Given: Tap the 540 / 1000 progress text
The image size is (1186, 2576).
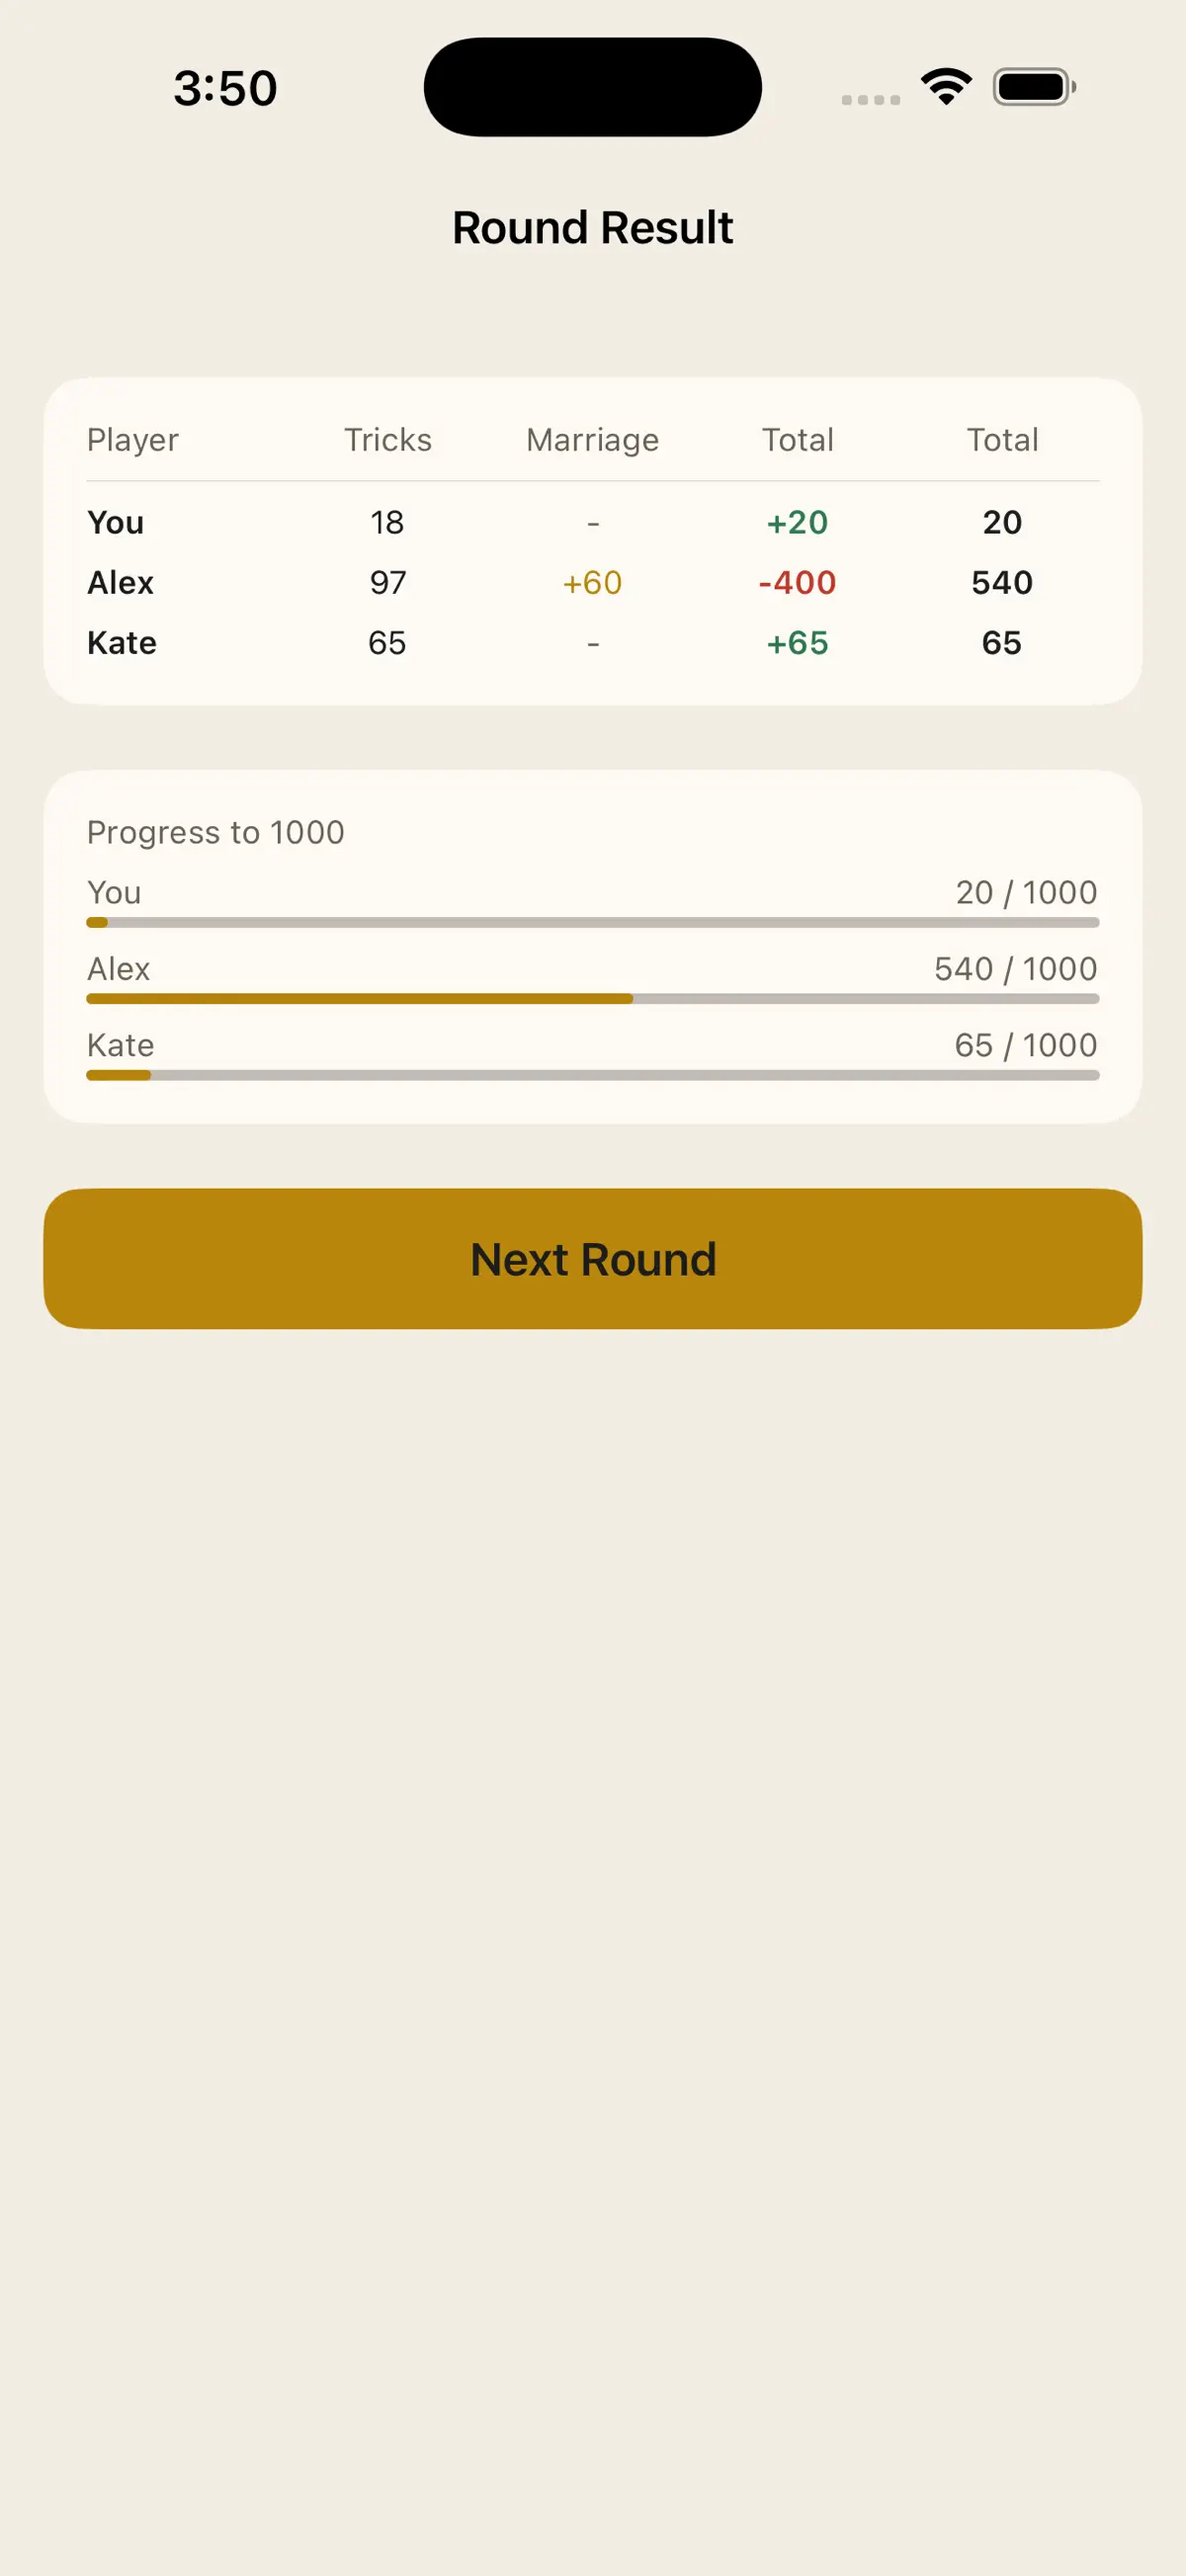Looking at the screenshot, I should [1016, 968].
